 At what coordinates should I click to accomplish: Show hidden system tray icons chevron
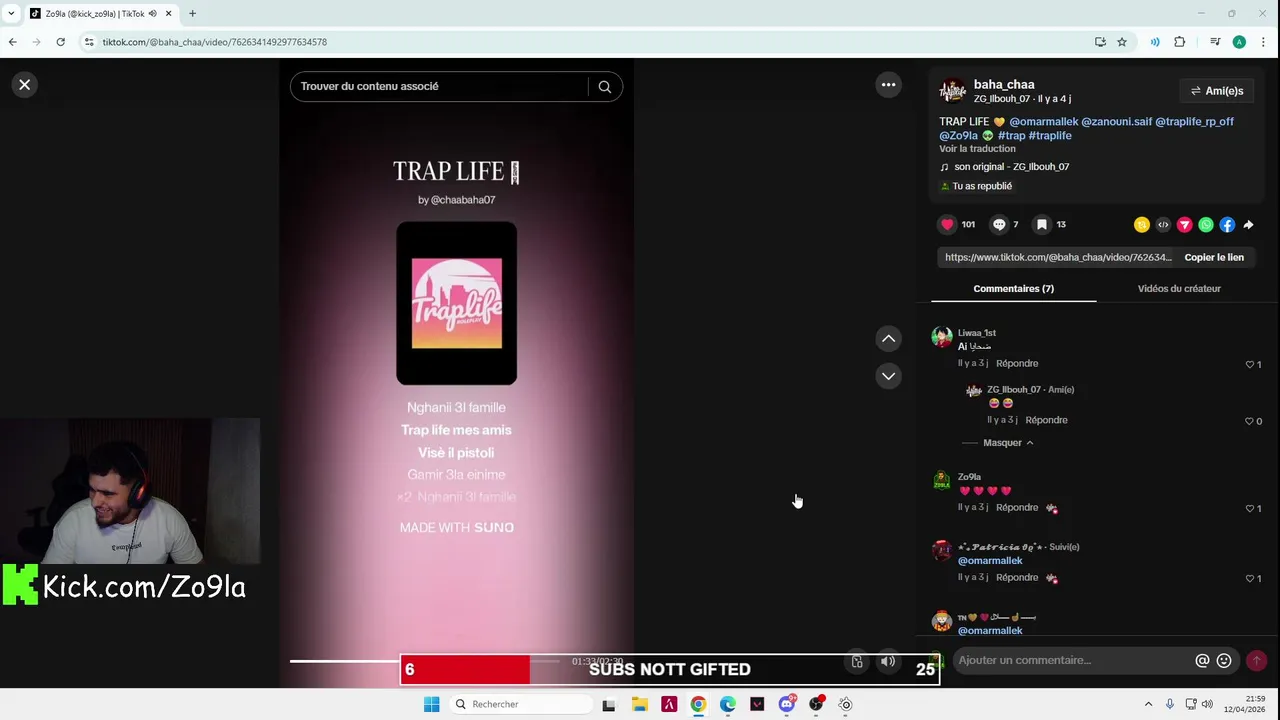click(x=1148, y=704)
